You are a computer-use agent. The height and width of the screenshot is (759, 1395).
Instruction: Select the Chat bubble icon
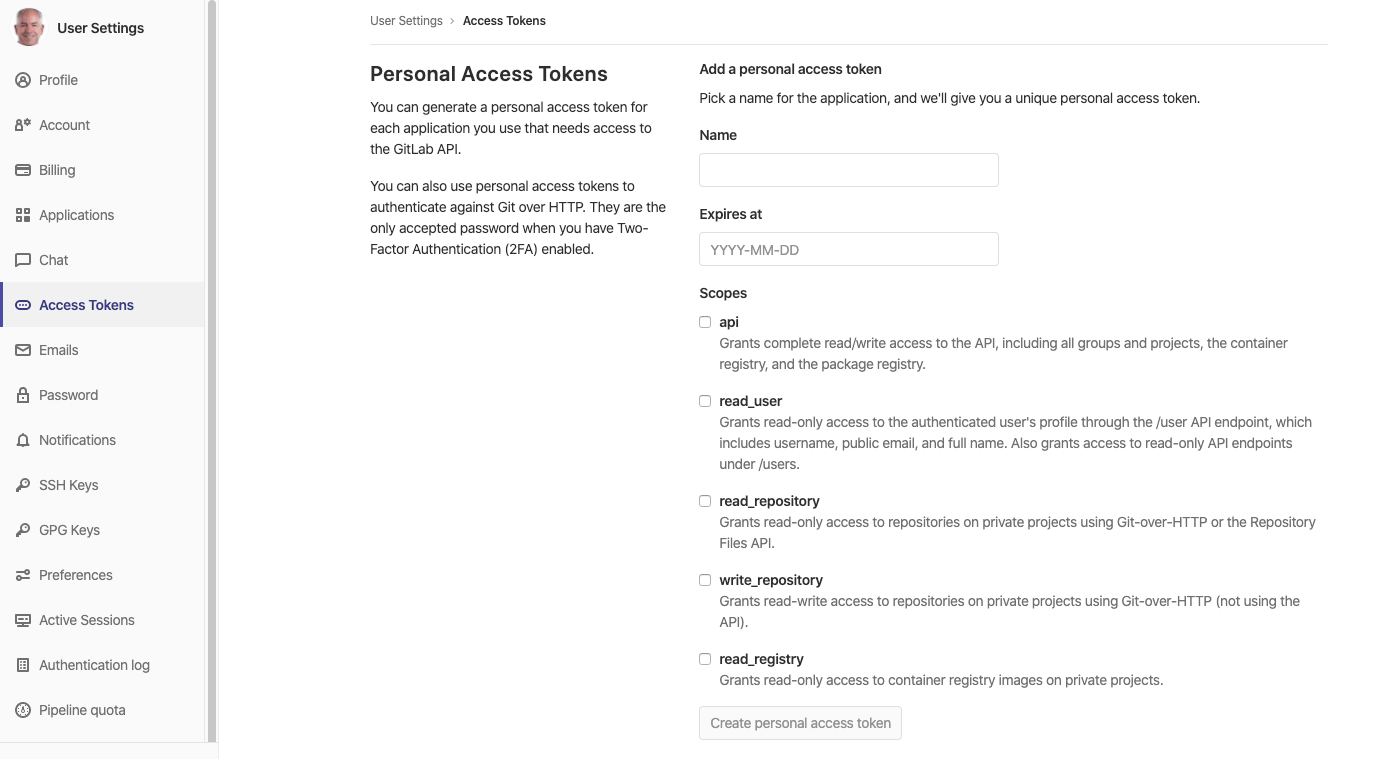(x=22, y=260)
